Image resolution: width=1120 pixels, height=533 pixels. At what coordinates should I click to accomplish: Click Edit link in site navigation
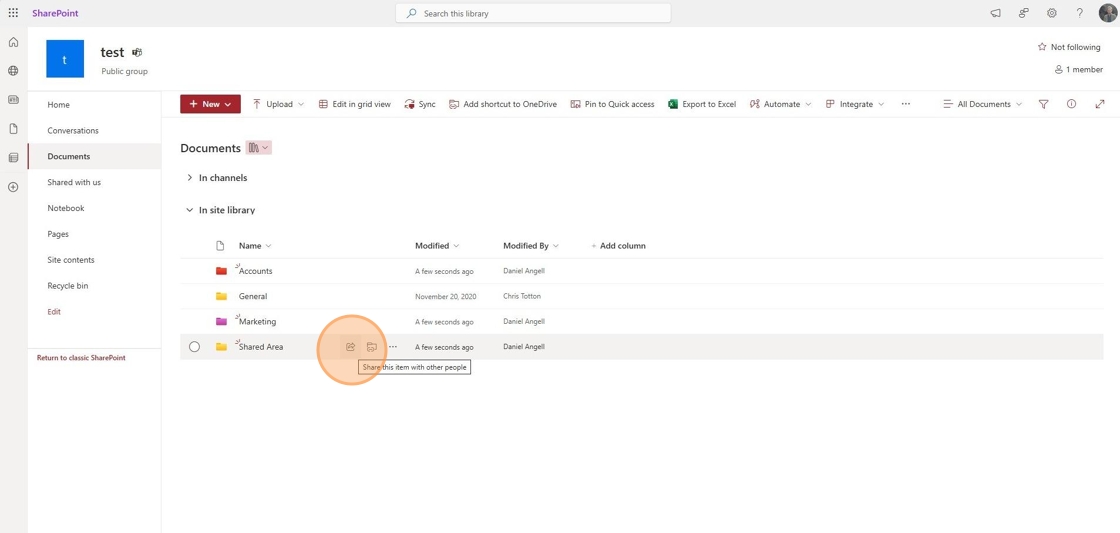[54, 312]
